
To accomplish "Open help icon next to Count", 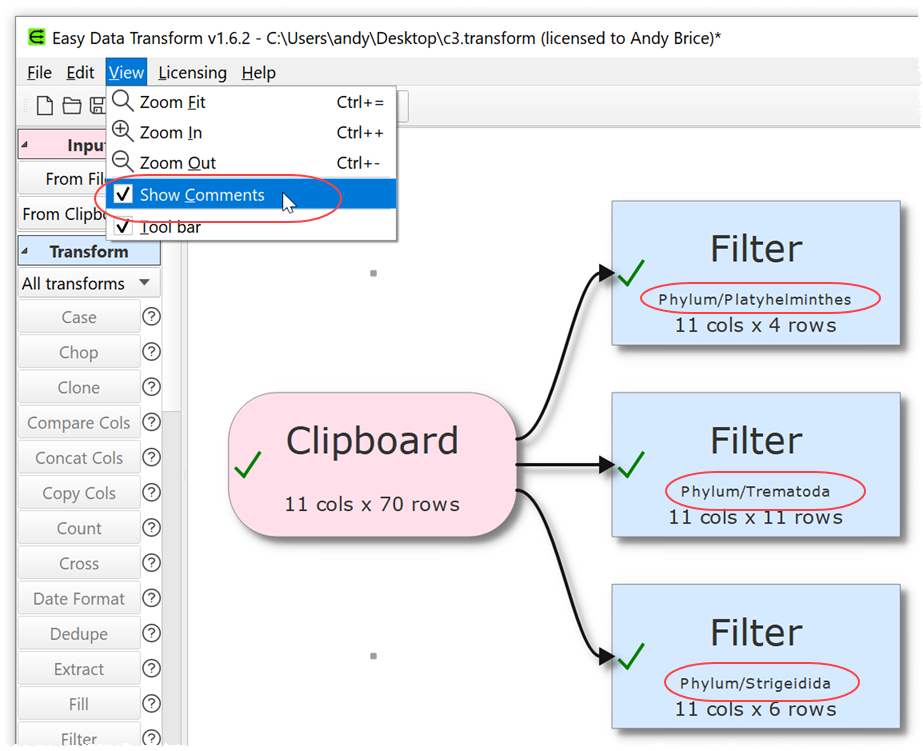I will (152, 527).
